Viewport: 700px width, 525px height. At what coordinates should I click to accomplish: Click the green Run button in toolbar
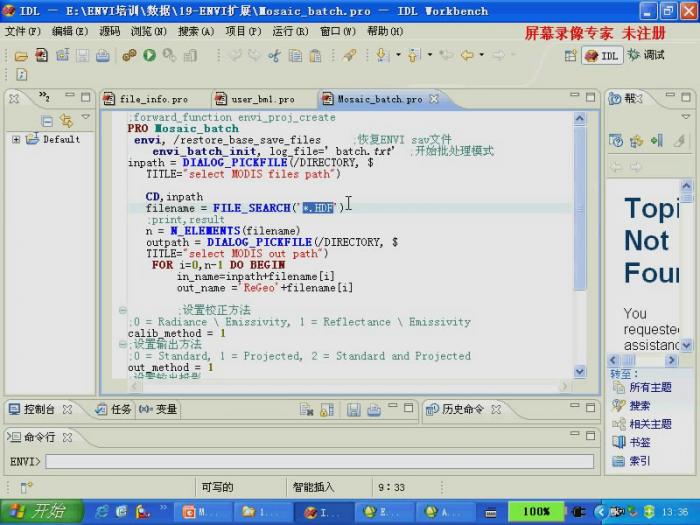(149, 56)
